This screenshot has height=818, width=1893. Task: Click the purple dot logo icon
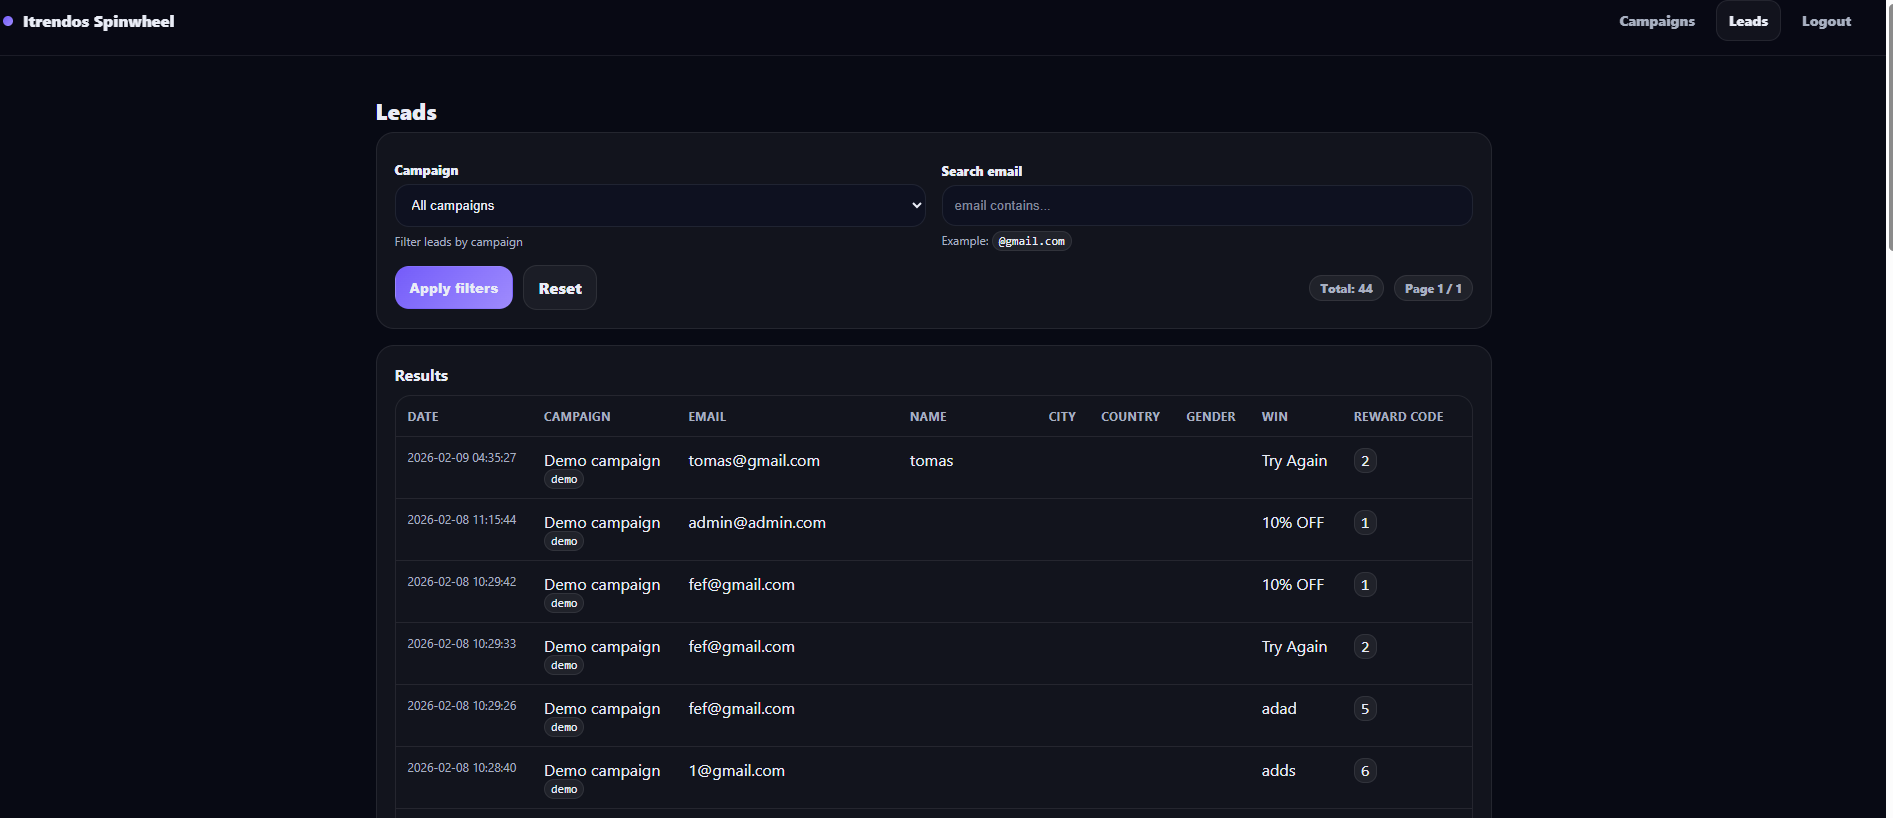pos(8,21)
